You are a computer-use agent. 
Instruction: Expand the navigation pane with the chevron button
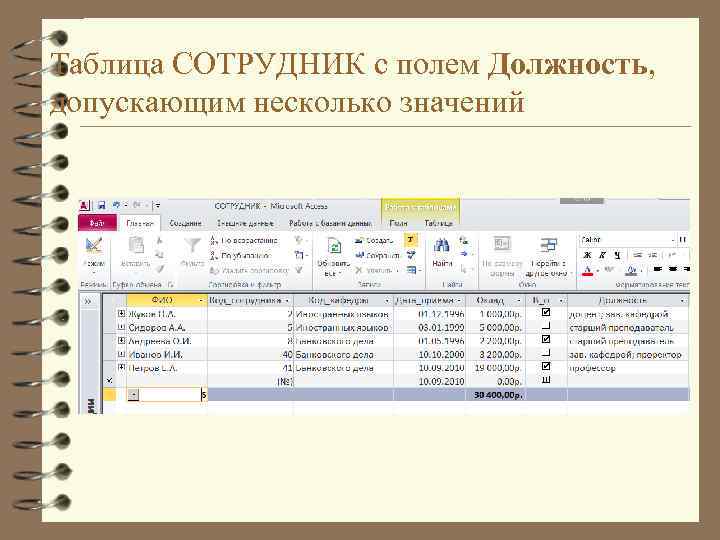click(87, 301)
